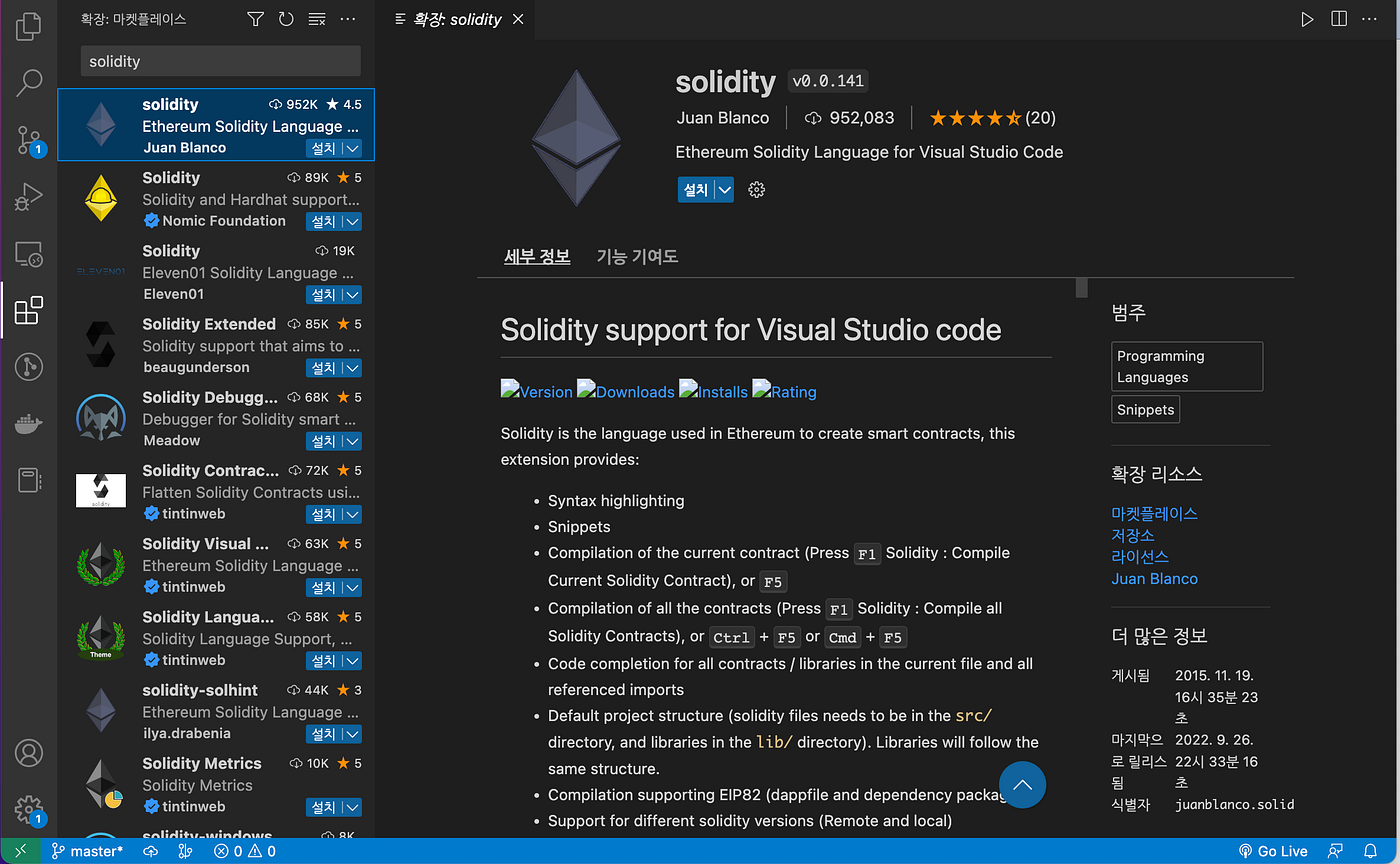Open the Accounts icon in activity bar

29,752
